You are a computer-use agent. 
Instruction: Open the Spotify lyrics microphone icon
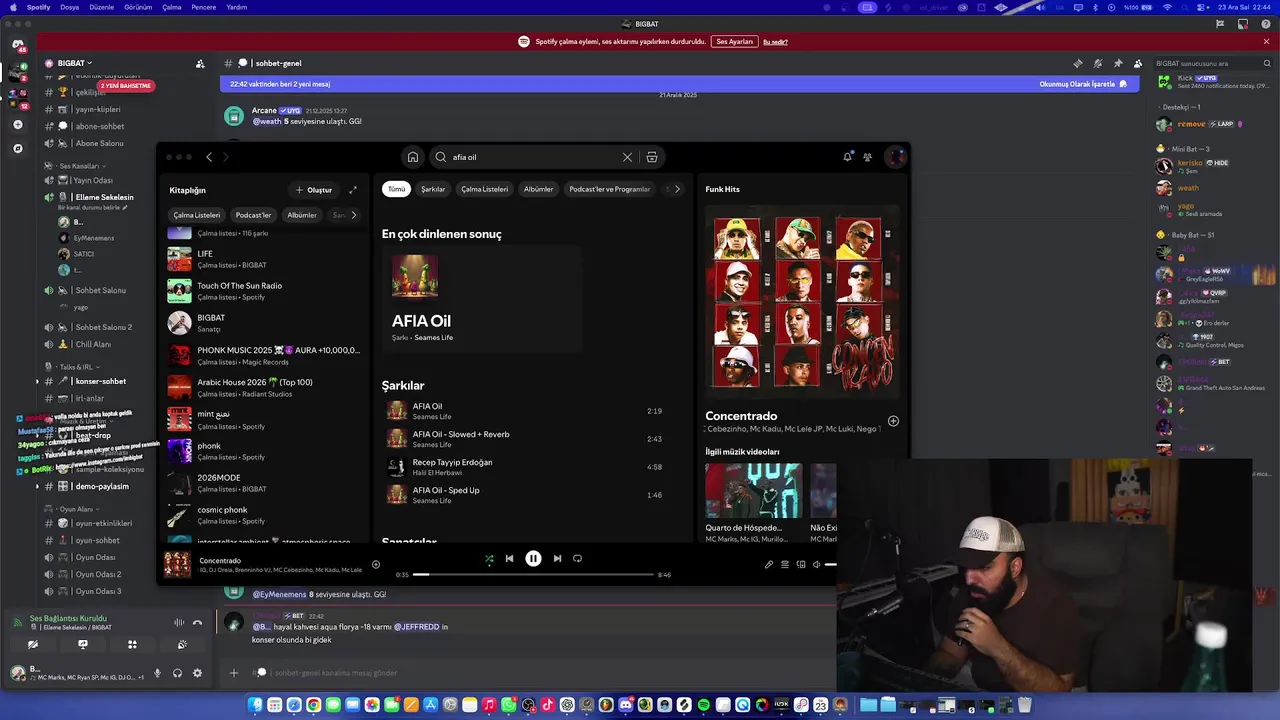point(769,564)
